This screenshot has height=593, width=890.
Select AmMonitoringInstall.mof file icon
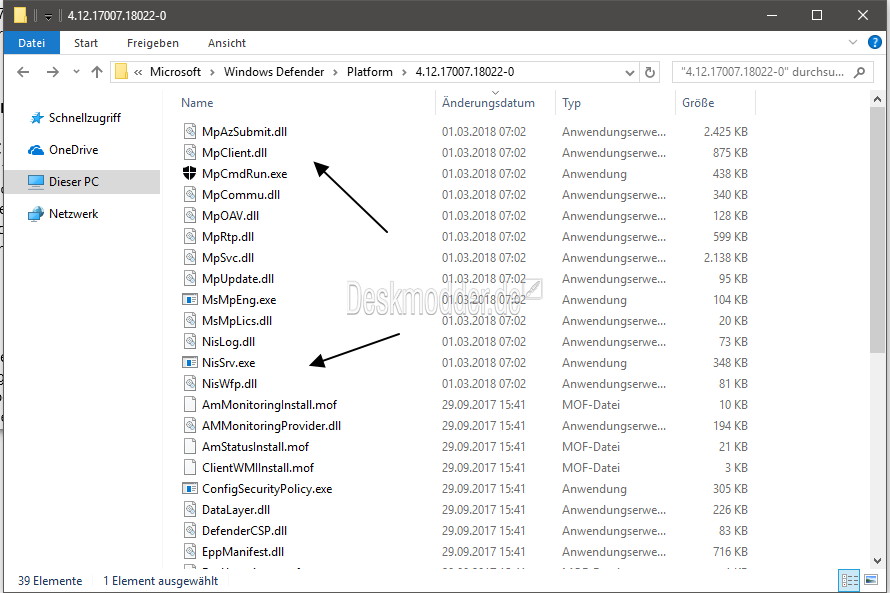[190, 405]
